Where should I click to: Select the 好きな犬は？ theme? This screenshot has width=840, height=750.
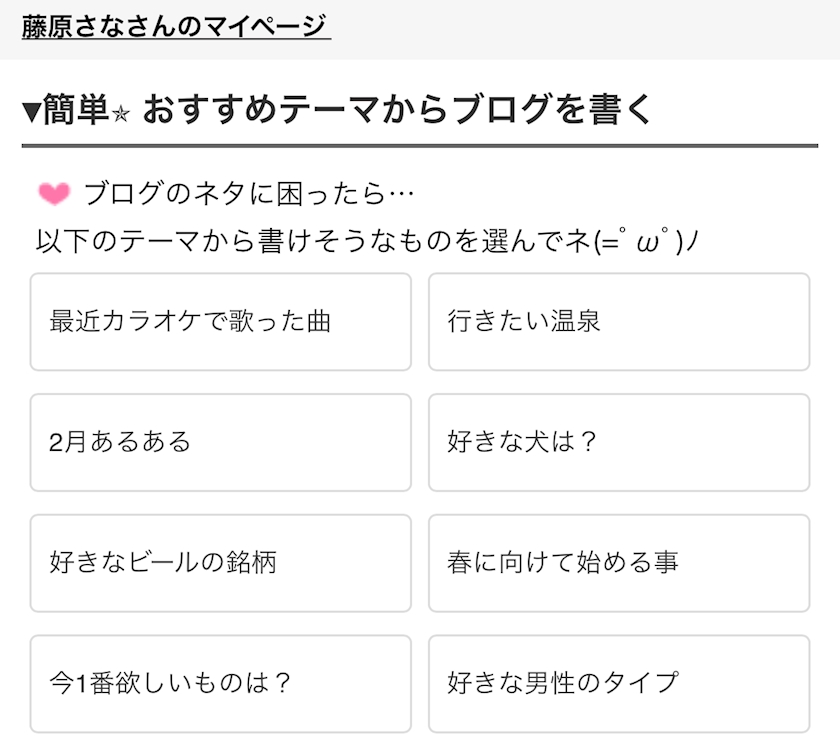tap(618, 442)
